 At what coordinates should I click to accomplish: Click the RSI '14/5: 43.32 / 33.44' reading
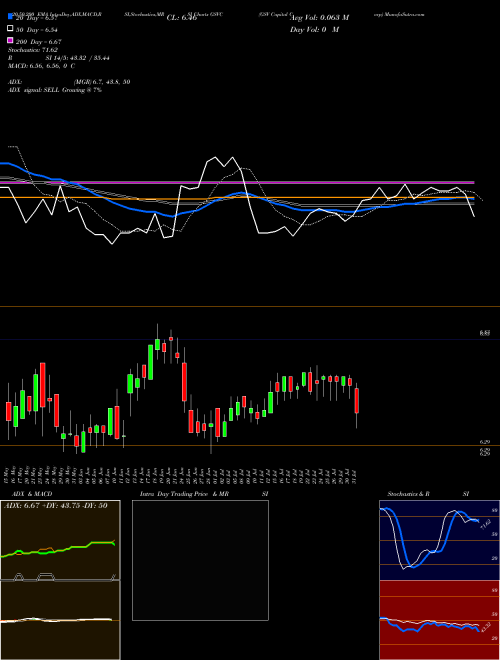(78, 58)
